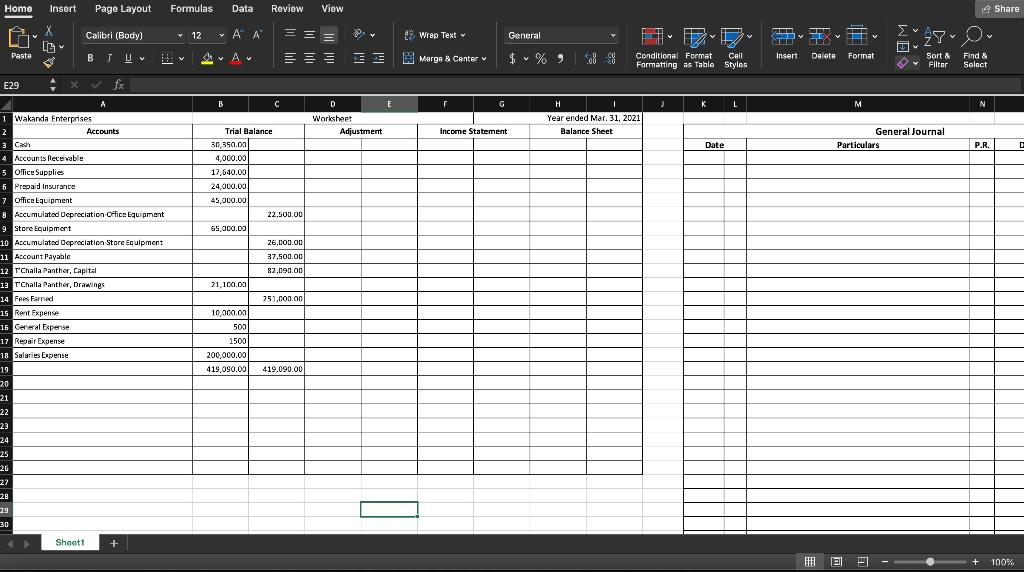Switch to the Insert tab
This screenshot has height=572, width=1024.
63,8
